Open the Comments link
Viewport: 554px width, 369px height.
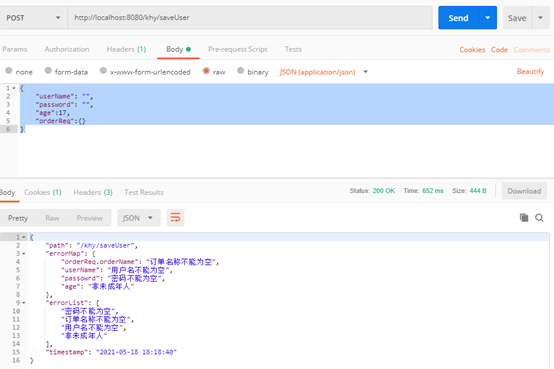click(531, 50)
